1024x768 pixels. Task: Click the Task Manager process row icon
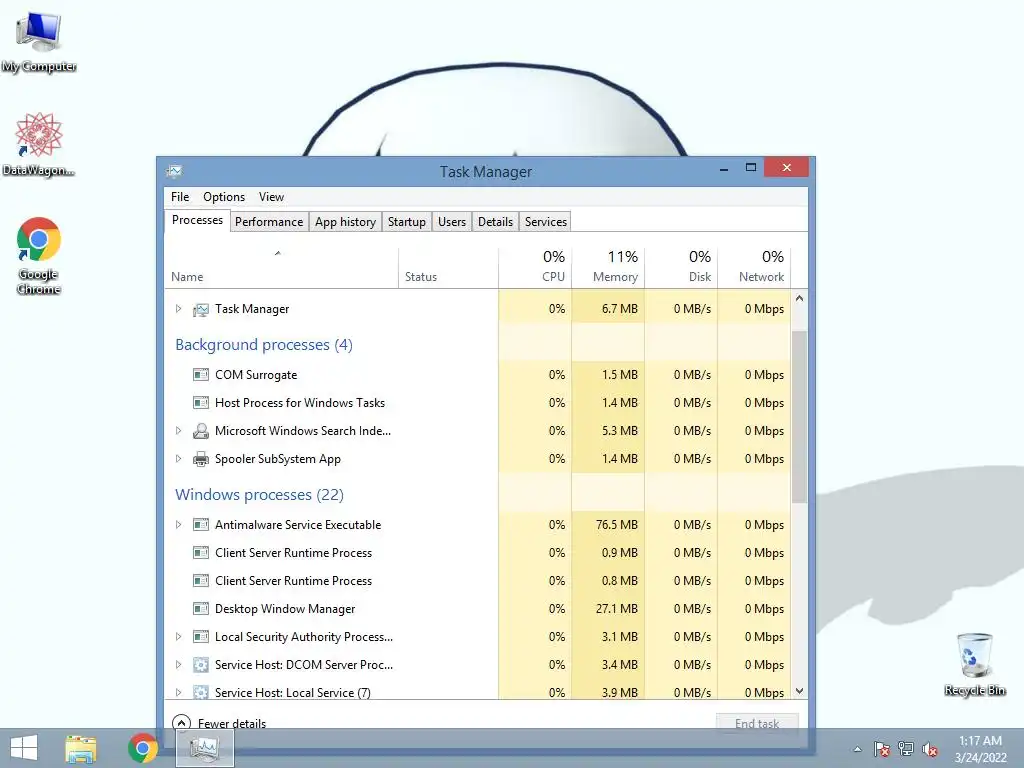click(x=200, y=309)
